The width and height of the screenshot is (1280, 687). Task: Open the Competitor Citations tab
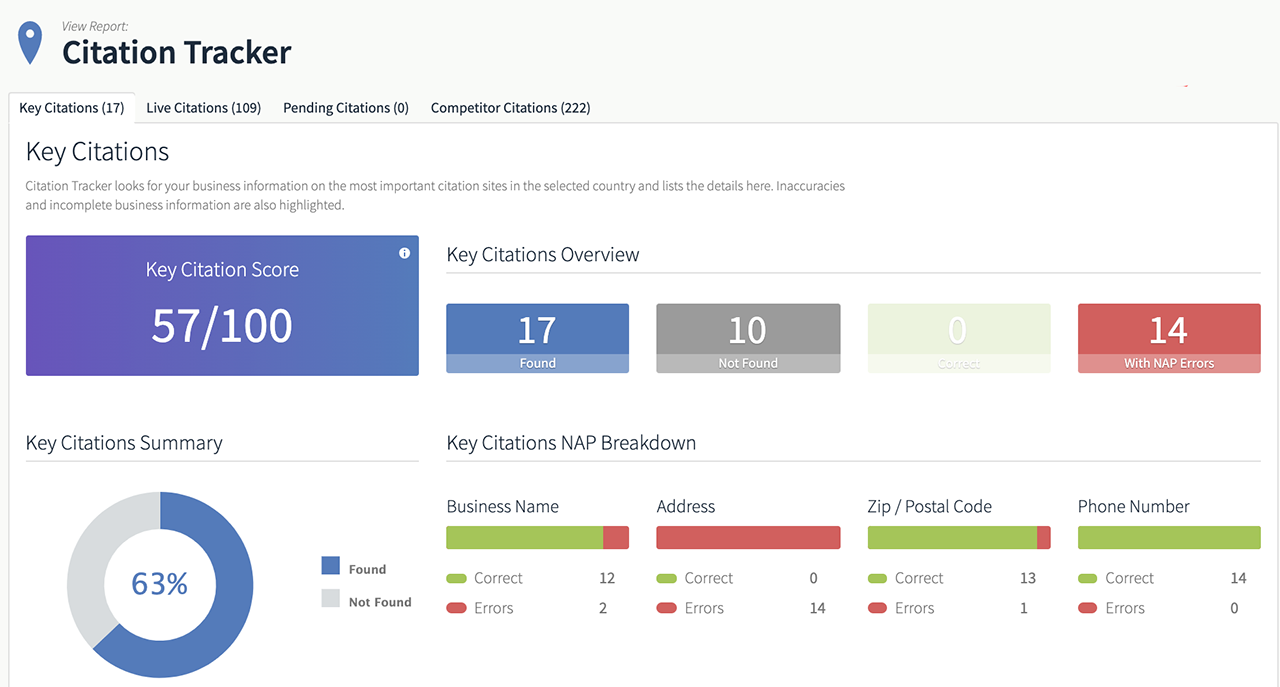[x=510, y=107]
